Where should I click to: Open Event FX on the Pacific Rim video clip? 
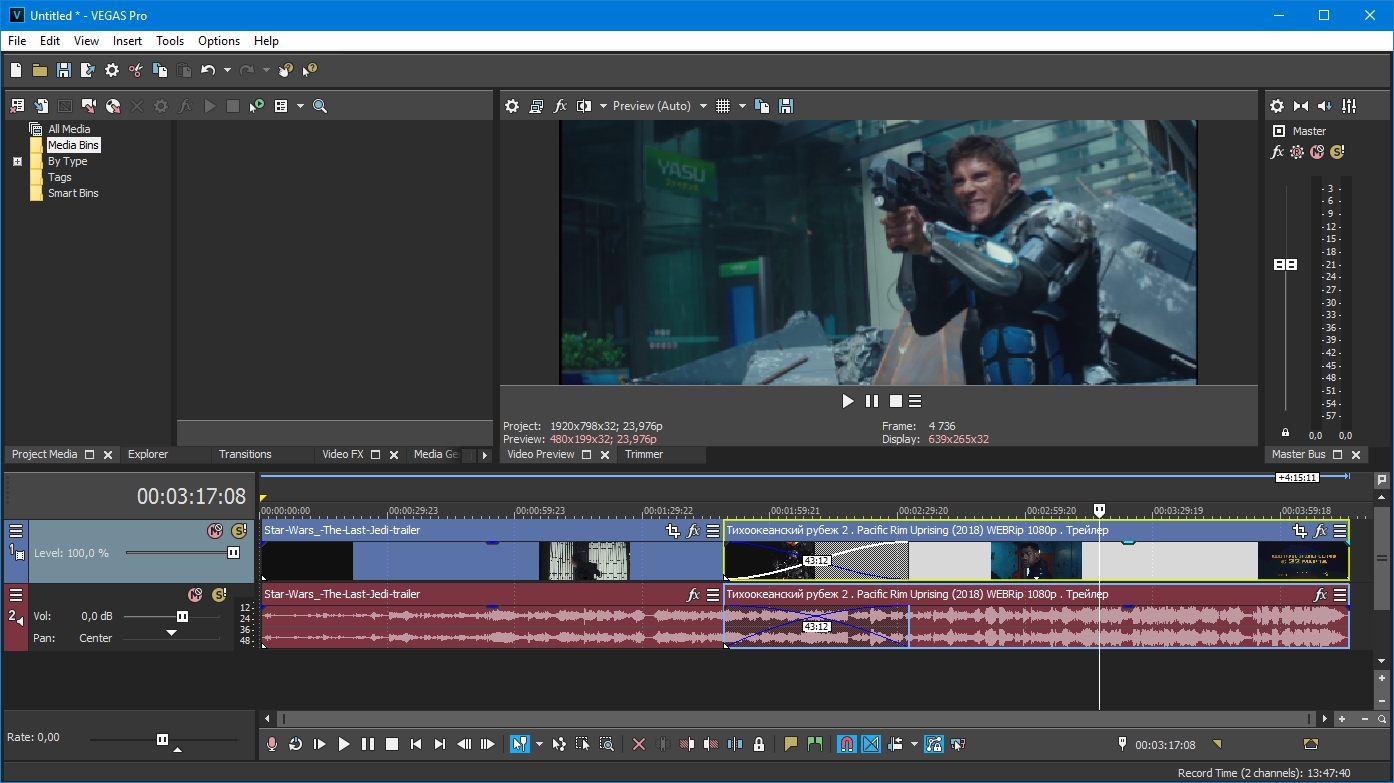(1320, 531)
